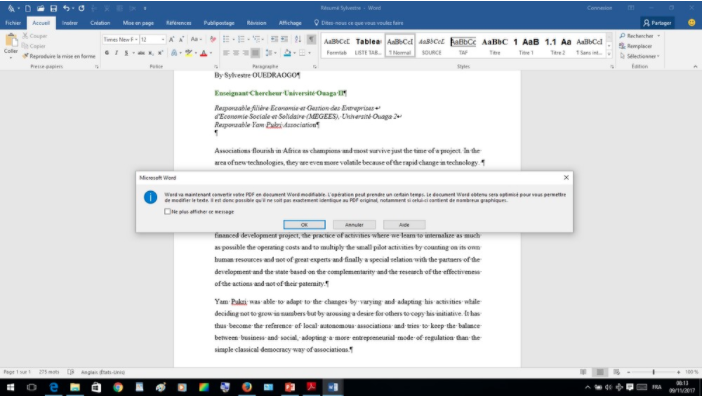The height and width of the screenshot is (400, 704).
Task: Expand the Styles gallery more arrow
Action: tap(609, 55)
